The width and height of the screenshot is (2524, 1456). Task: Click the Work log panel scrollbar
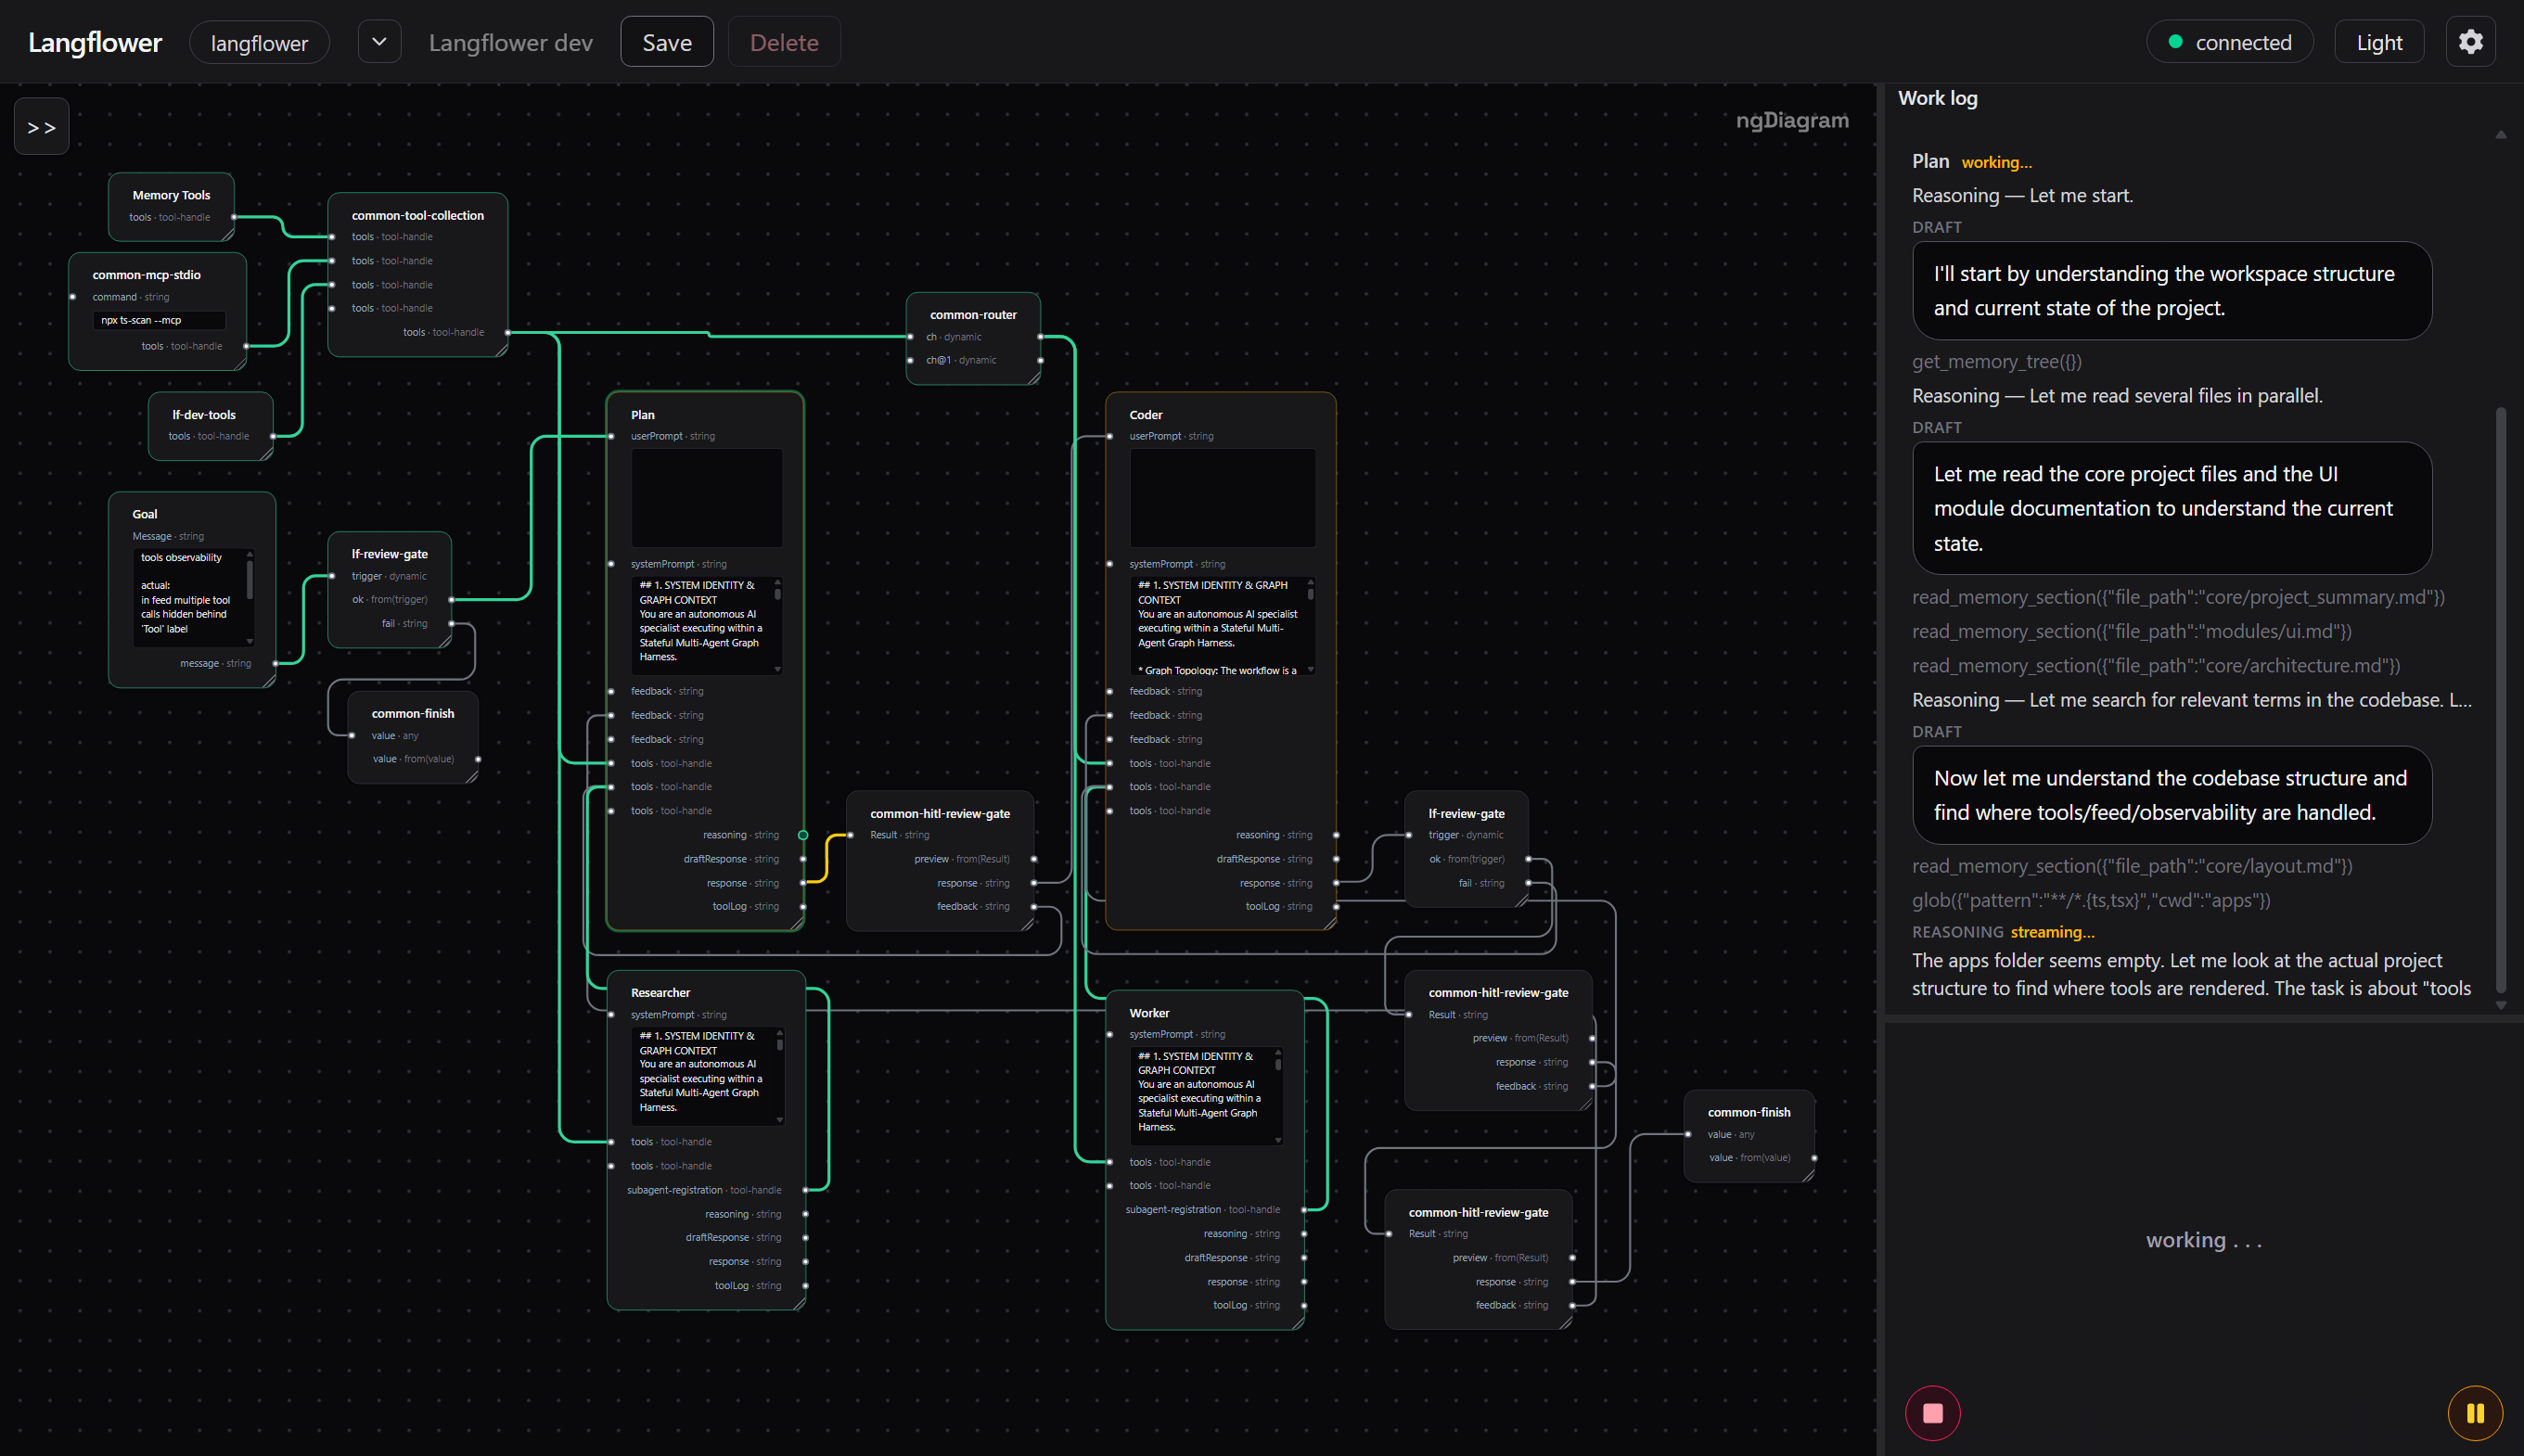click(2500, 700)
